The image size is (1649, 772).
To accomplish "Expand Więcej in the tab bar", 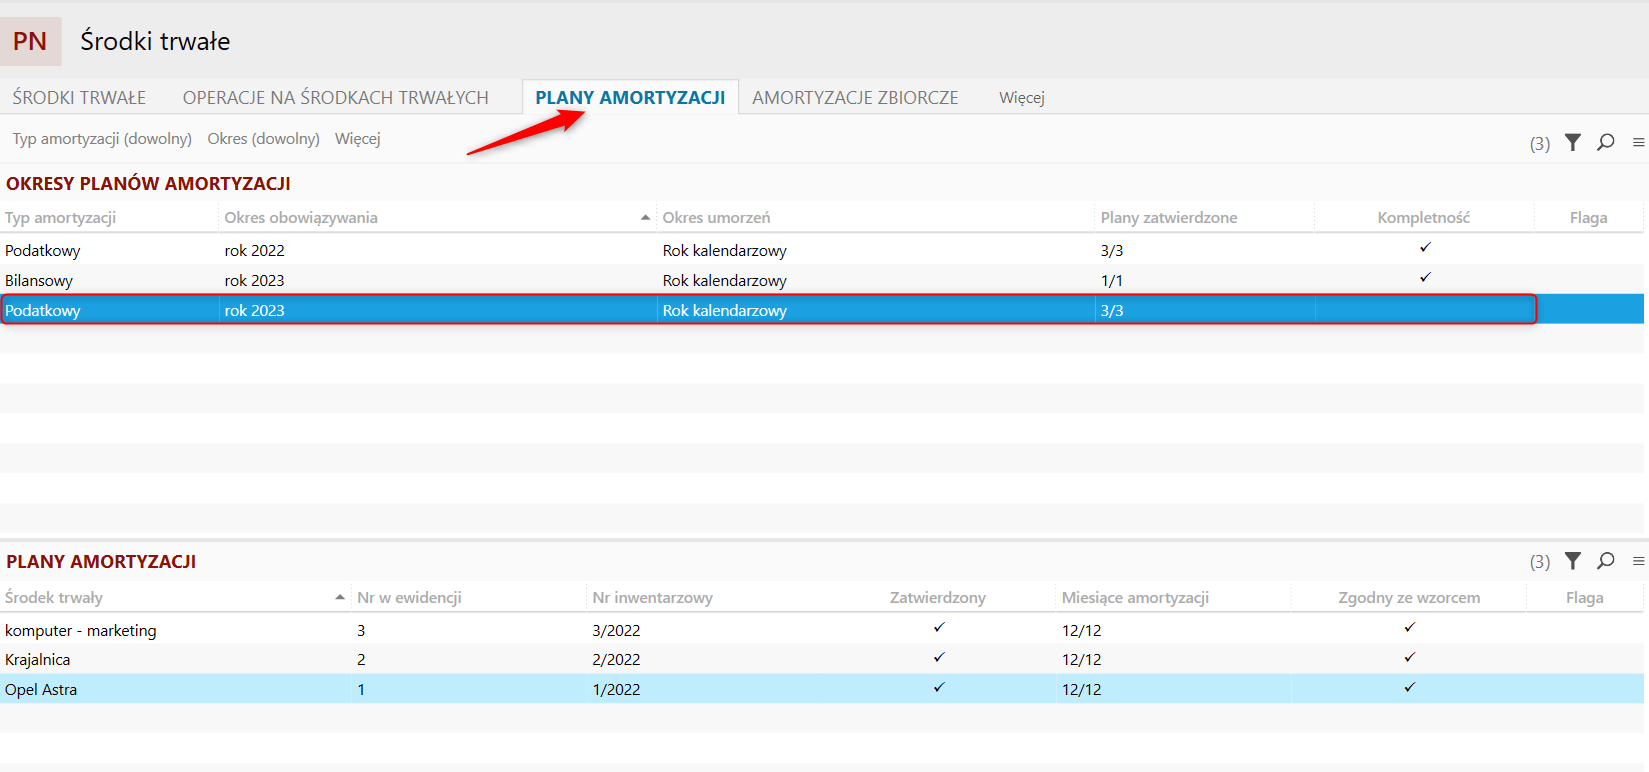I will pyautogui.click(x=1021, y=97).
